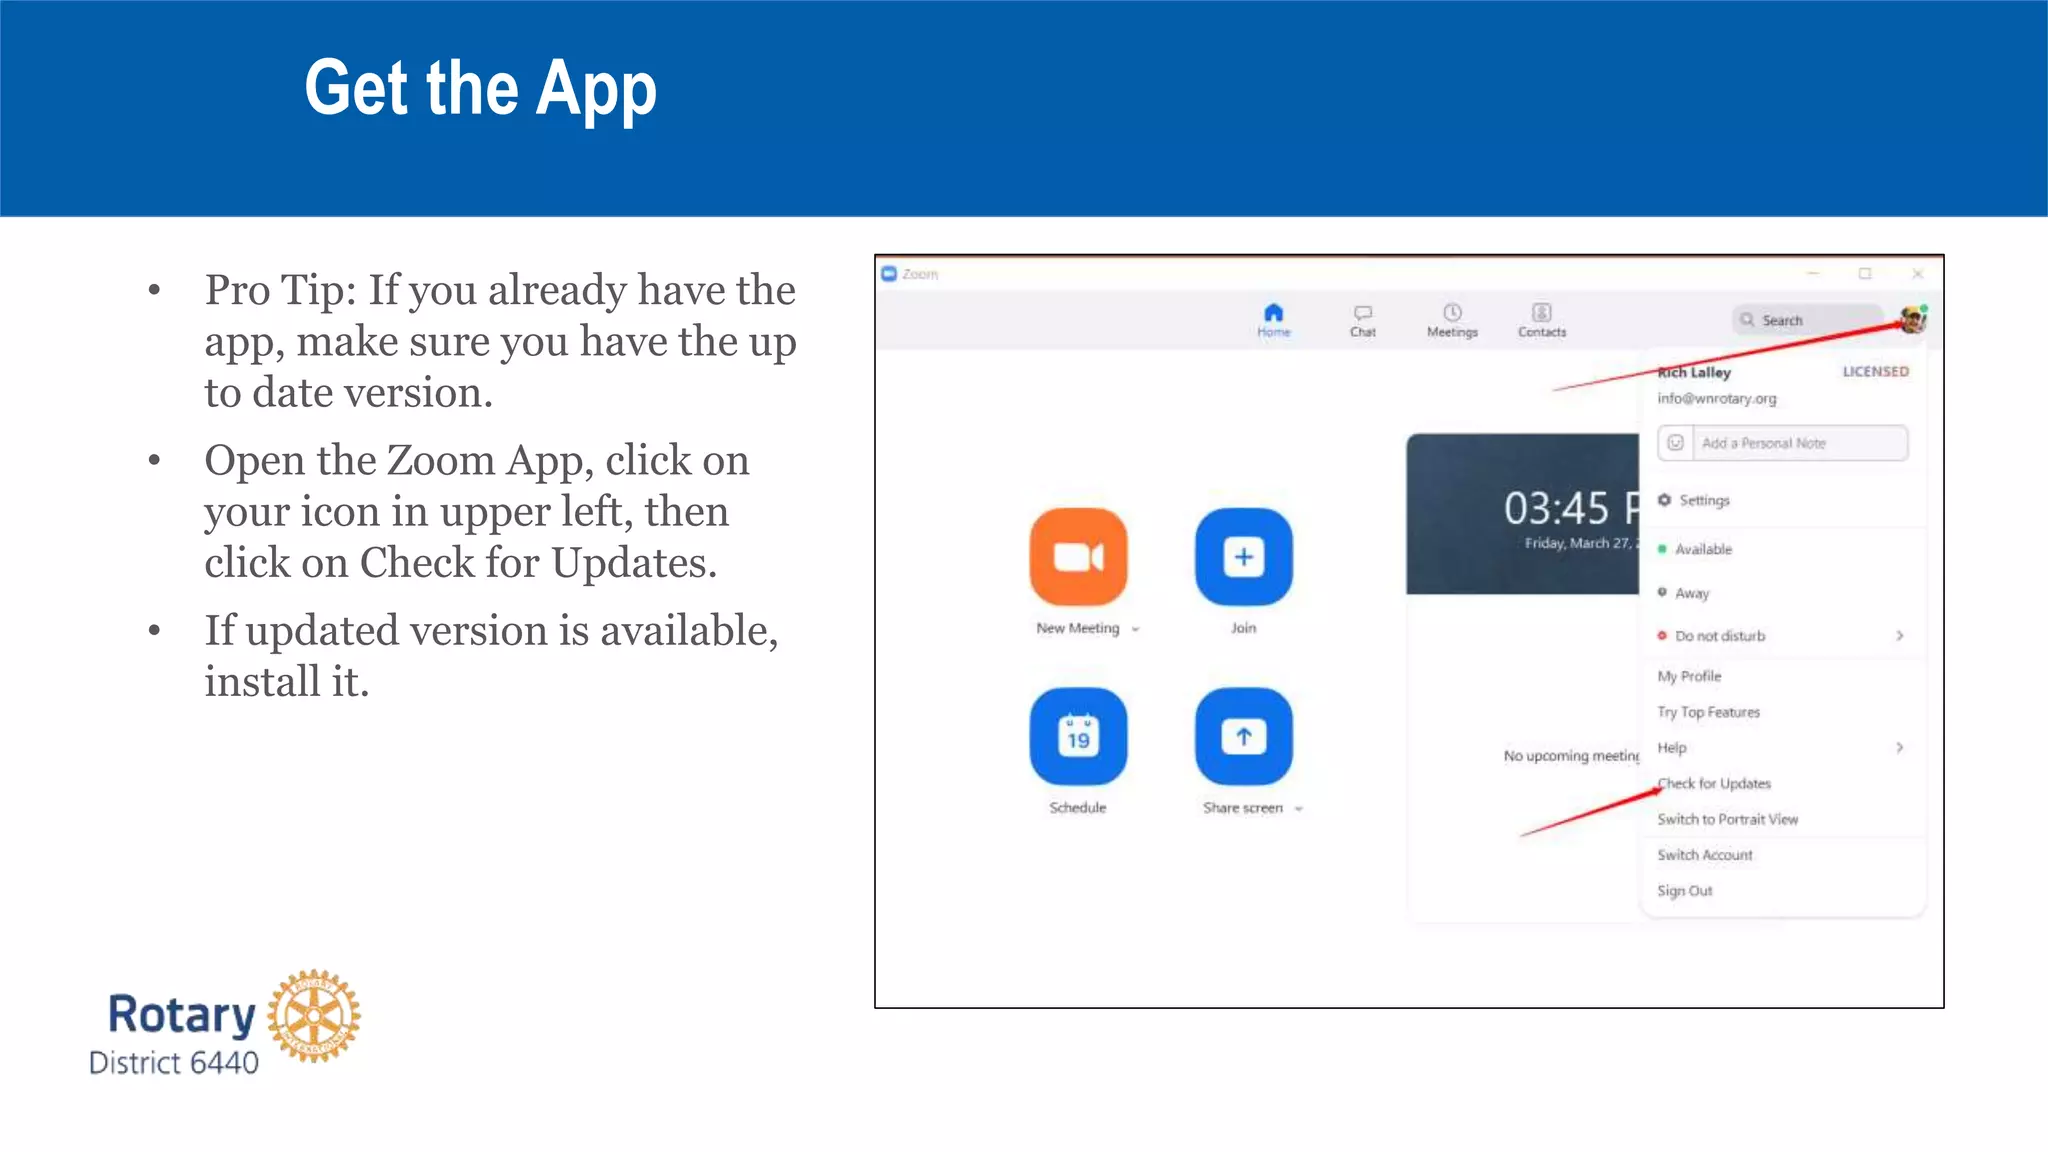This screenshot has width=2048, height=1152.
Task: Click Sign Out in the menu
Action: (1684, 891)
